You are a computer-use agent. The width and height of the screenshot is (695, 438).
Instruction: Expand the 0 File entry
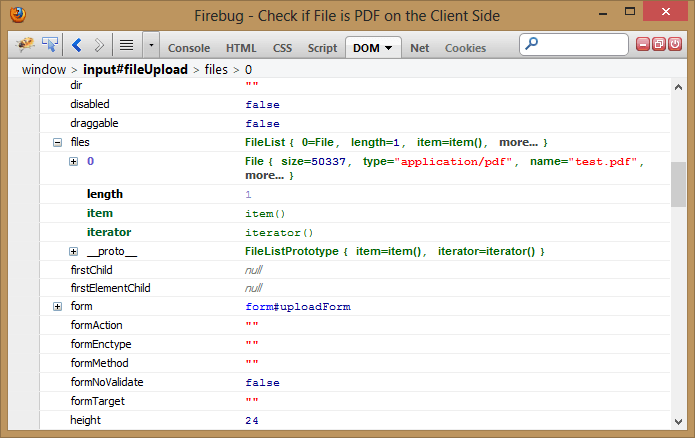pos(74,162)
